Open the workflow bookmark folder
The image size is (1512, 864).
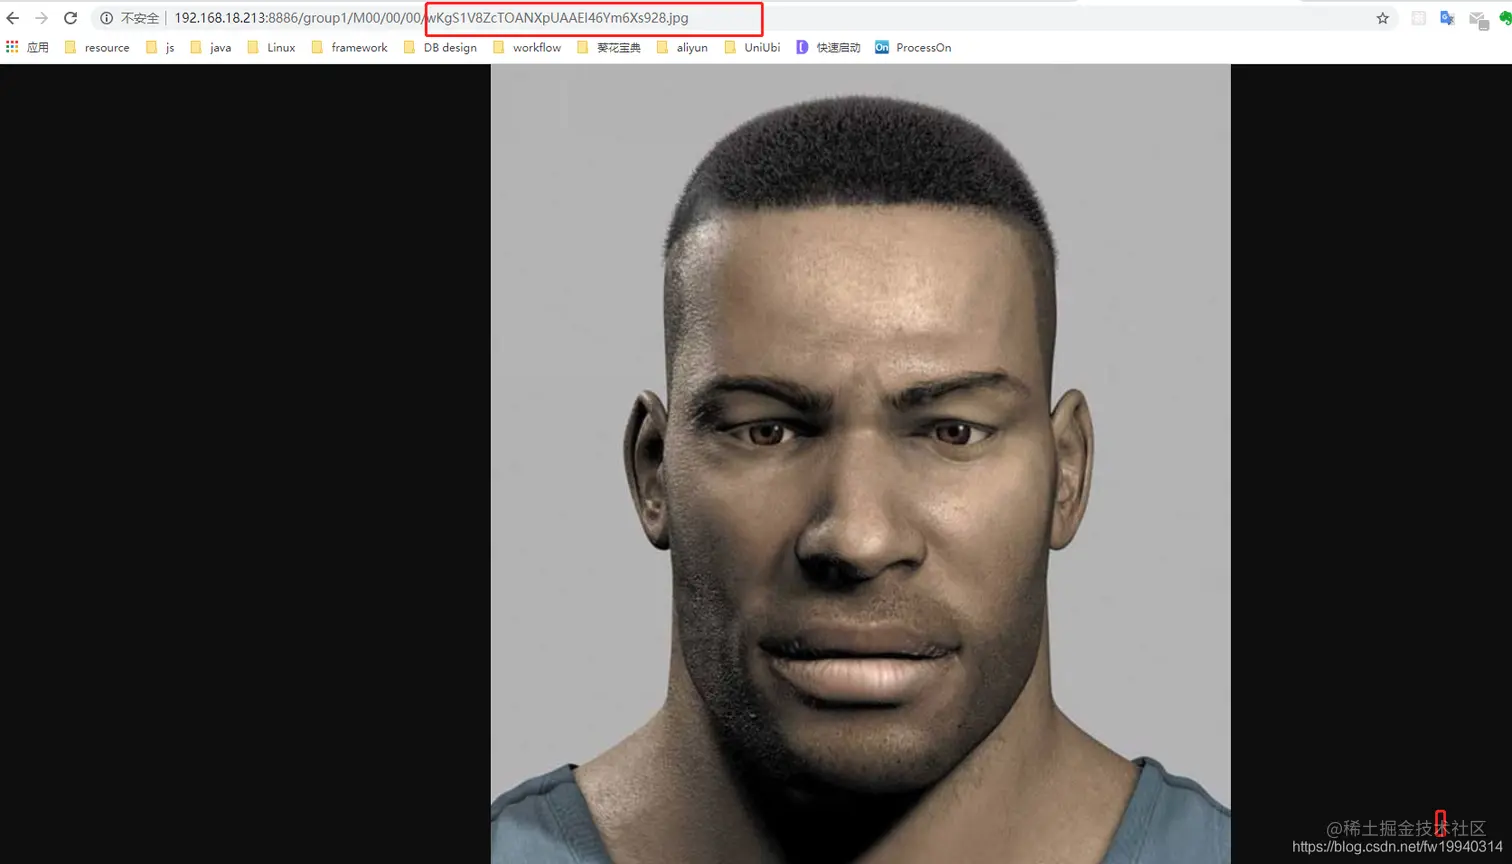pos(527,47)
